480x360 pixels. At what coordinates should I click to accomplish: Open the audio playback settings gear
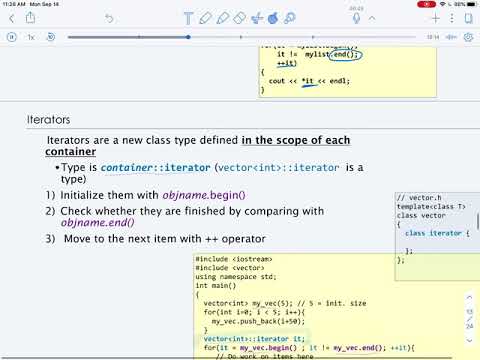click(468, 37)
